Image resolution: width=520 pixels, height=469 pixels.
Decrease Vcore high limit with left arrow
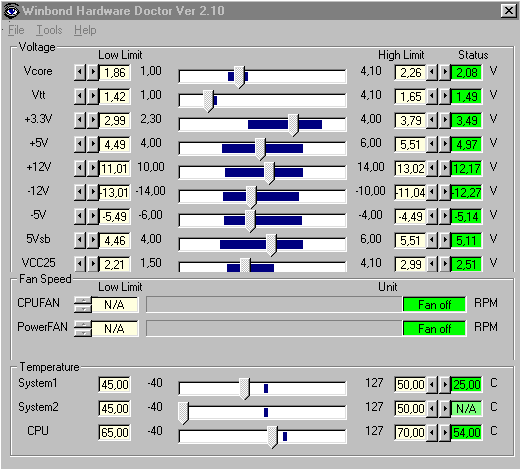(x=432, y=72)
